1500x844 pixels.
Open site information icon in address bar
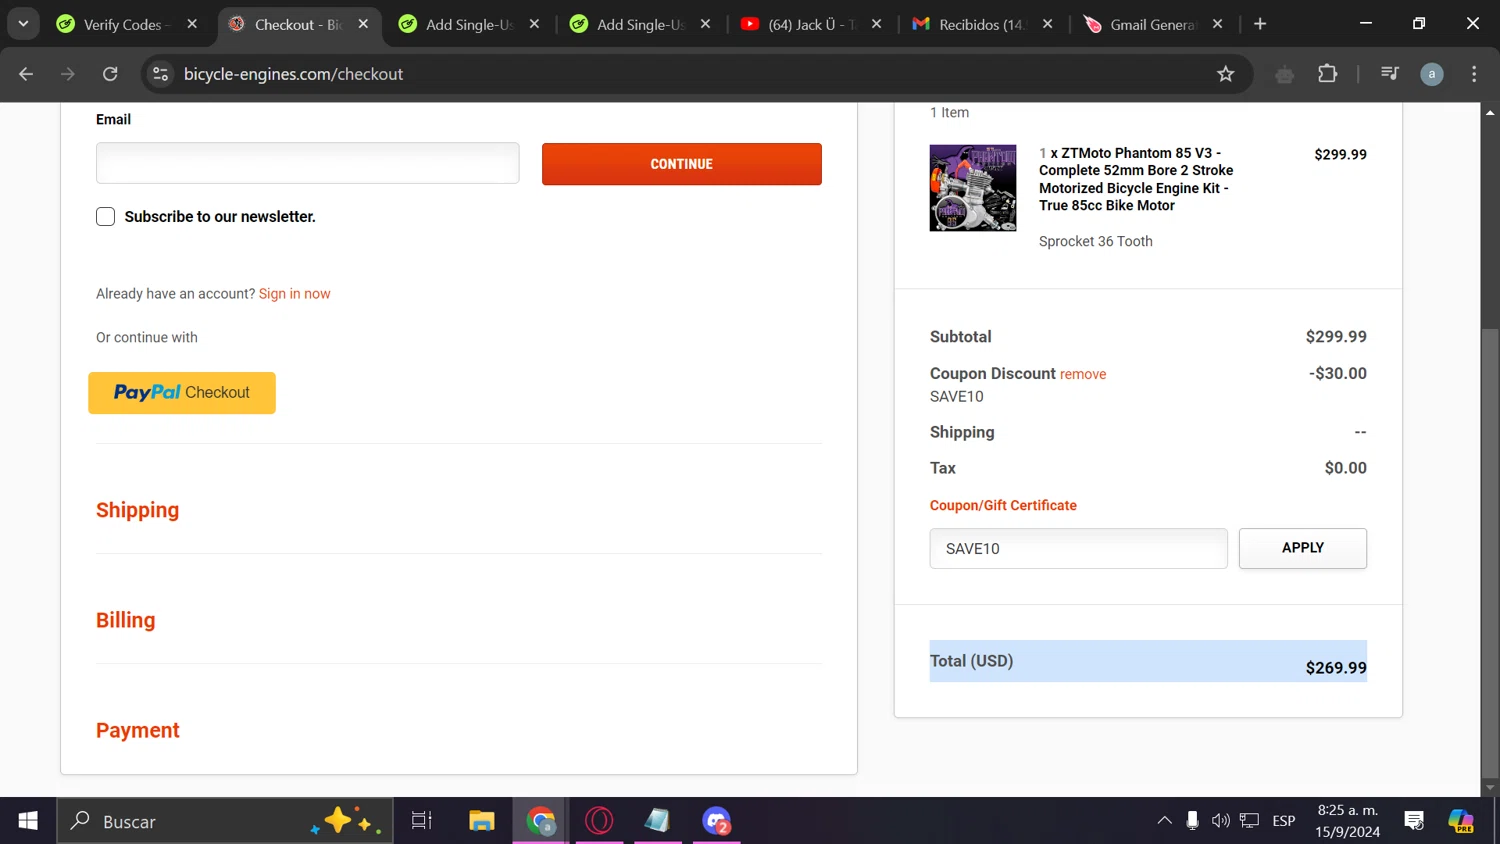pyautogui.click(x=160, y=74)
